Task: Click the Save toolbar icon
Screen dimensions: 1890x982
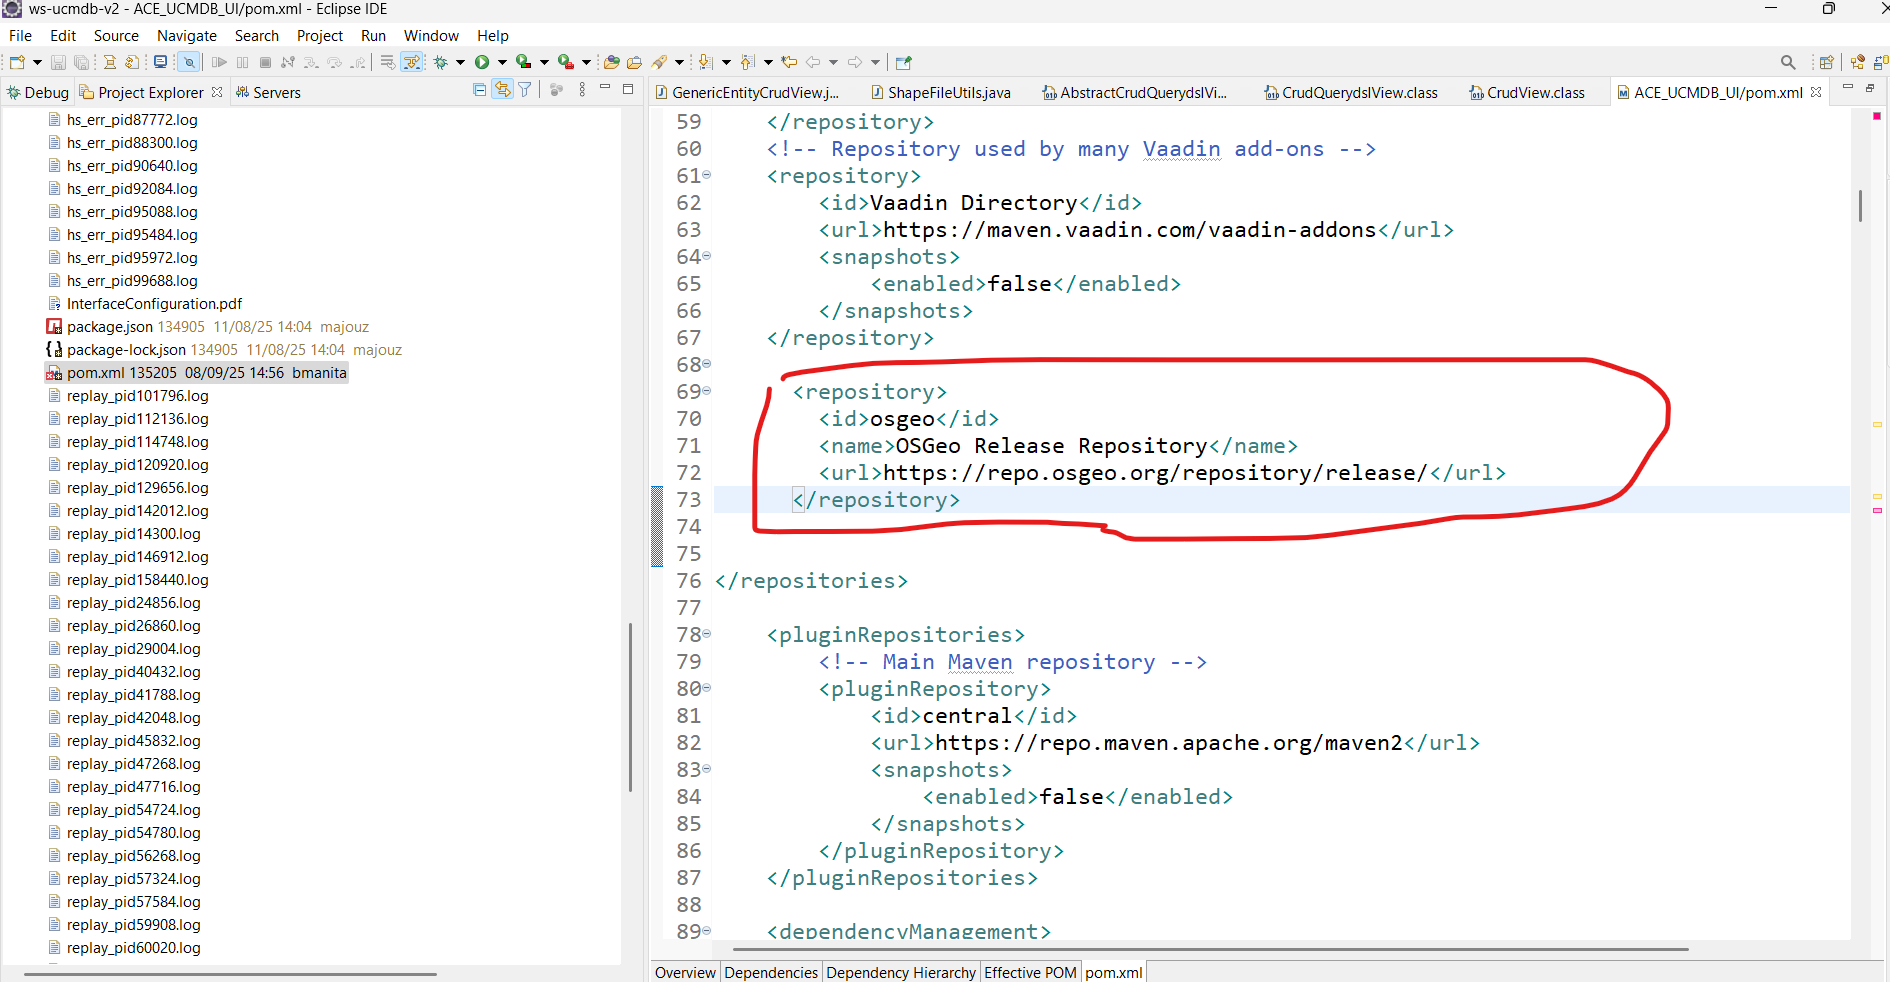Action: pos(58,62)
